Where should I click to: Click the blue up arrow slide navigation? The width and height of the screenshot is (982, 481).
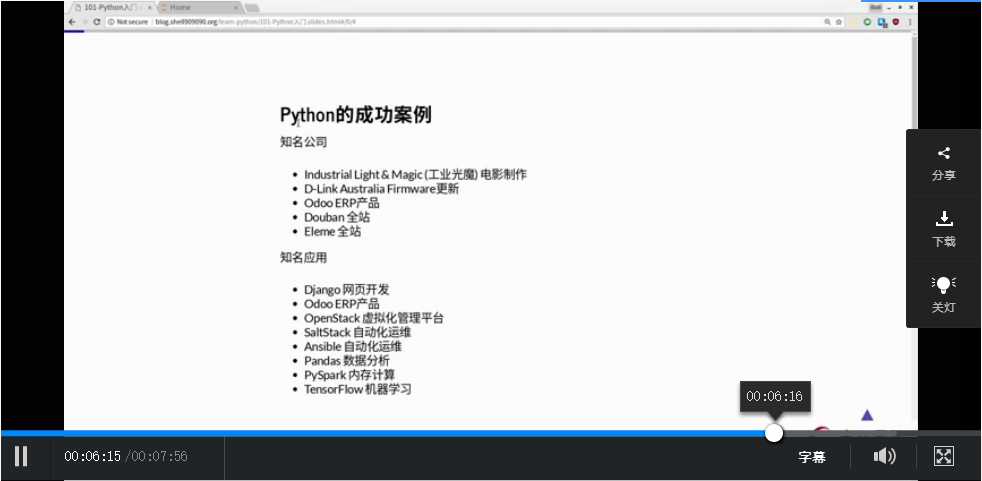[867, 415]
